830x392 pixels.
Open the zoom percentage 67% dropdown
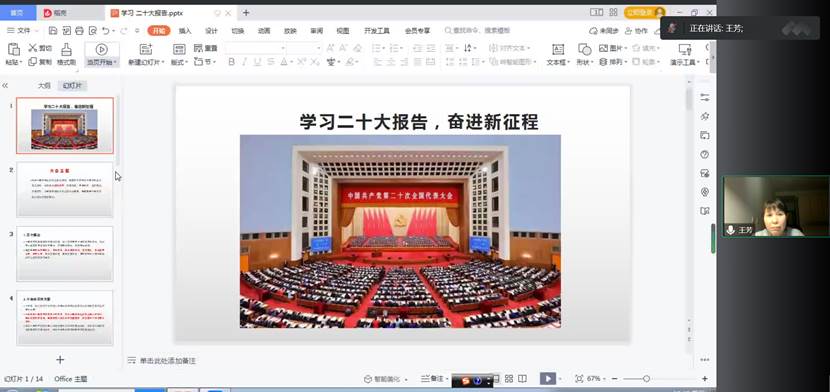[x=596, y=379]
